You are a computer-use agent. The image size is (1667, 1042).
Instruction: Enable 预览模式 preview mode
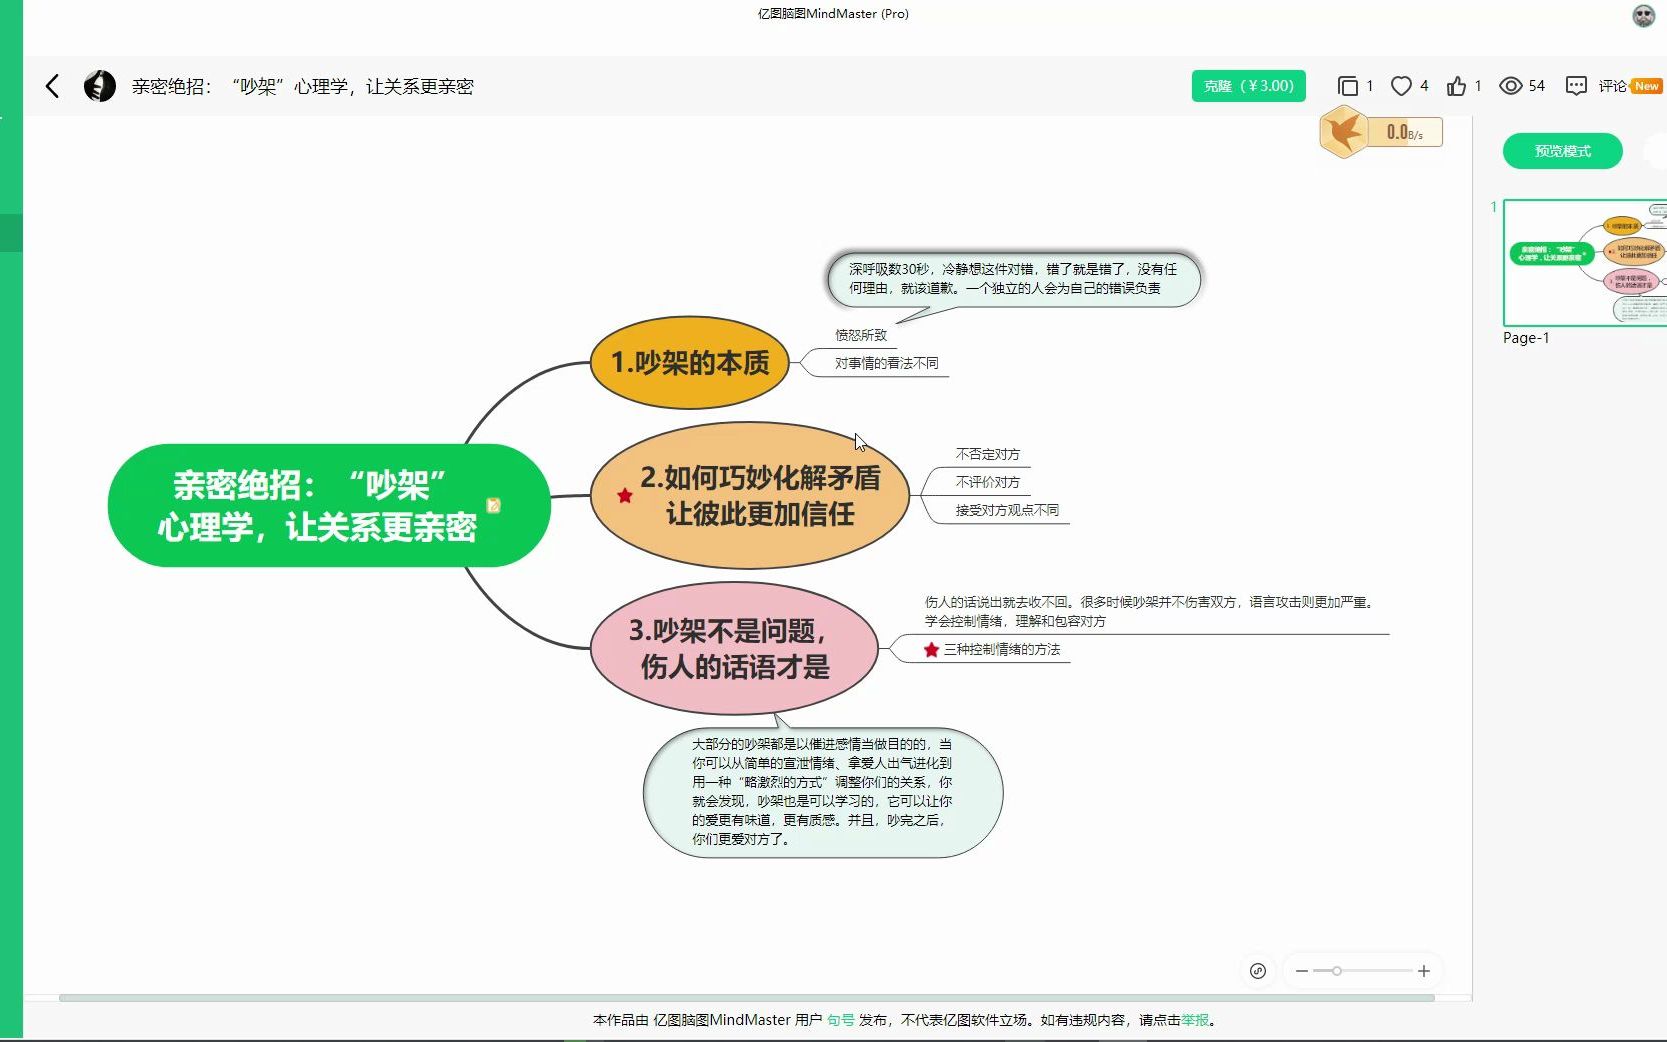[1562, 151]
